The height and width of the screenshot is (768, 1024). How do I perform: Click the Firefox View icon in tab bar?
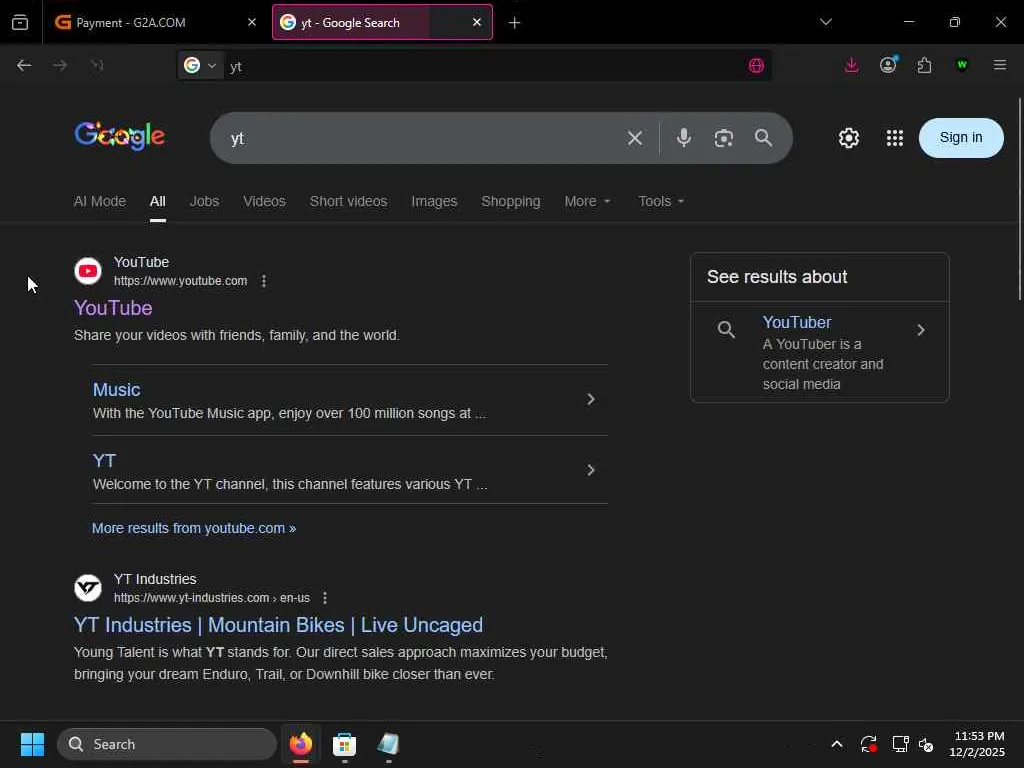(x=20, y=23)
